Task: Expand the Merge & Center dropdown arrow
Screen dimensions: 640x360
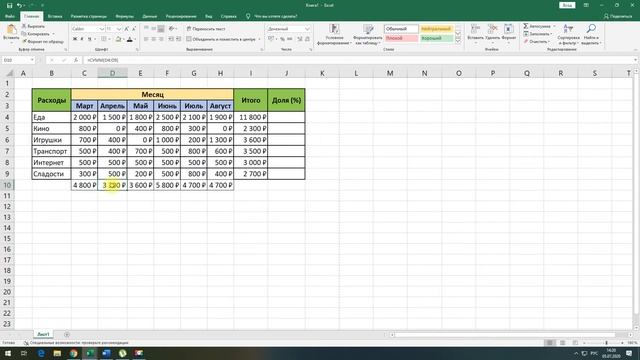Action: tap(259, 39)
